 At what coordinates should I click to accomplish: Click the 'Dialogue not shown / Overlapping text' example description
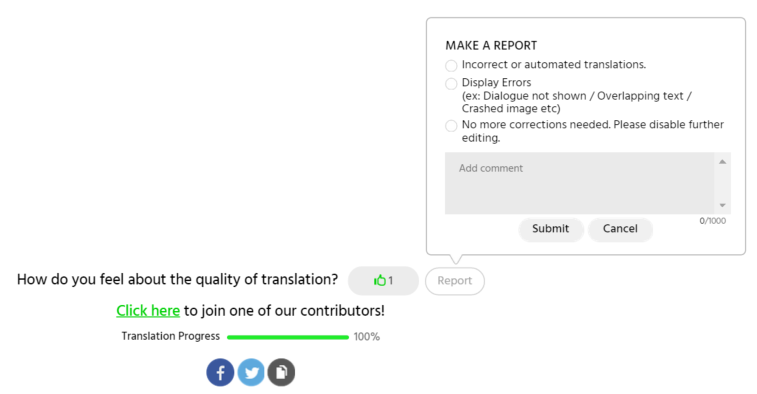576,102
